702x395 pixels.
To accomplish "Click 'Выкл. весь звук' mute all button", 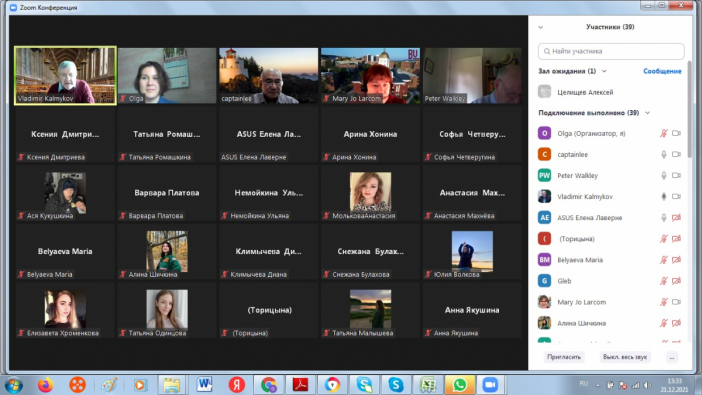I will (x=625, y=357).
